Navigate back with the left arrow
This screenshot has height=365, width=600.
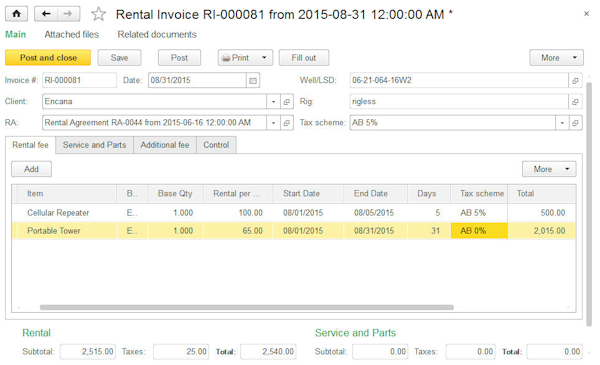coord(46,14)
